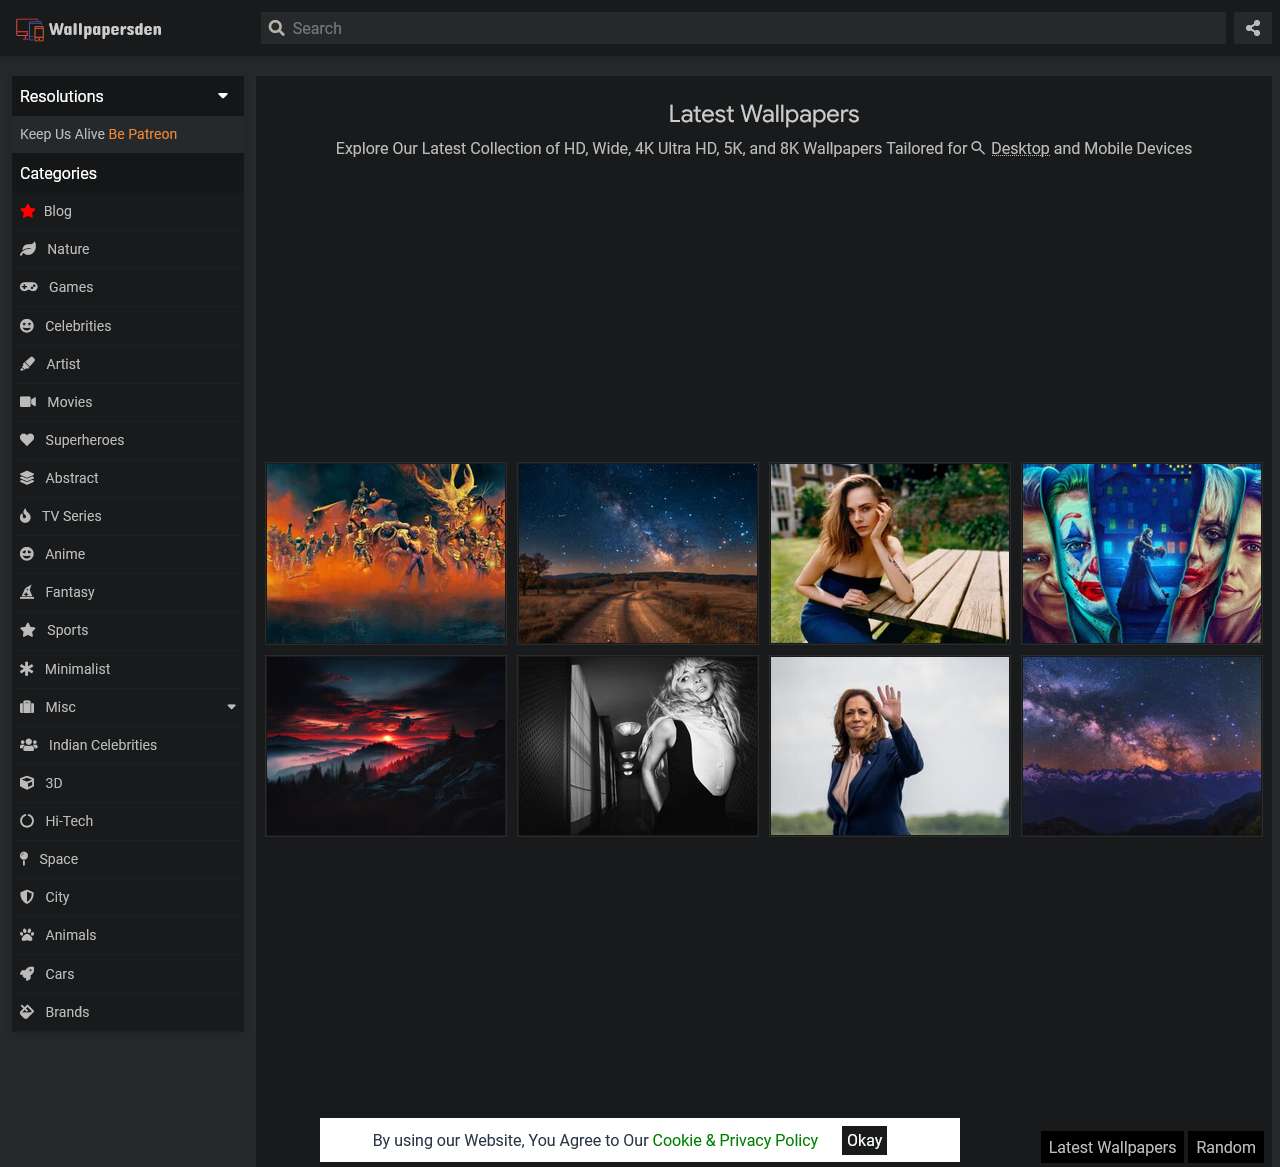This screenshot has width=1280, height=1167.
Task: Click the red star Blog icon
Action: [x=28, y=211]
